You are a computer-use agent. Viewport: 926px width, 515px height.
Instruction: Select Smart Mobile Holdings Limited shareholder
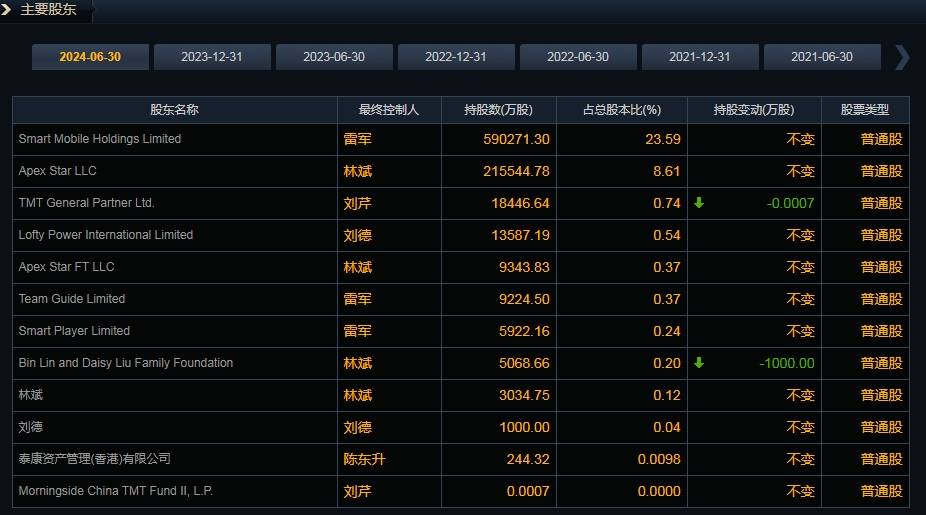pos(100,139)
